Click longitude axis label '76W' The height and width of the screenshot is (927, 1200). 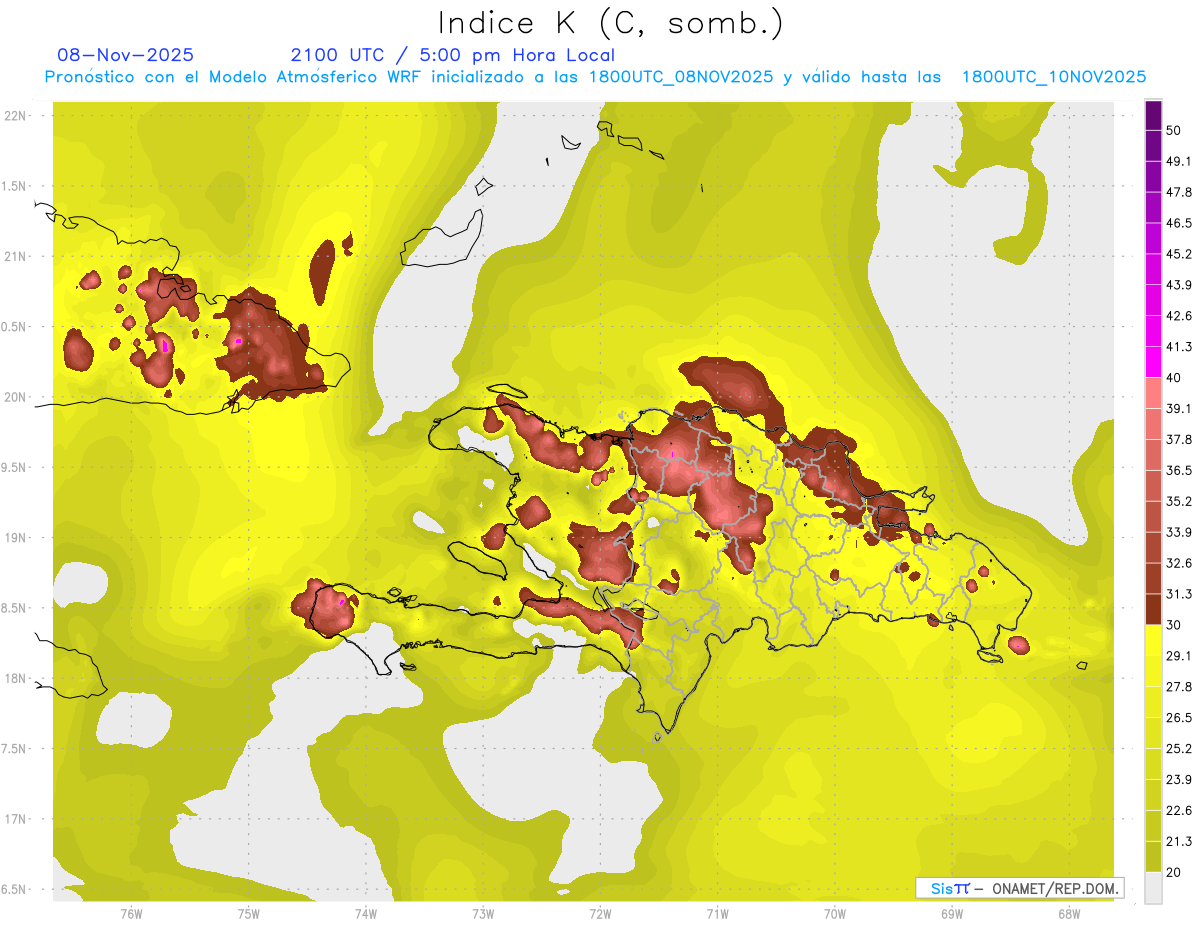click(131, 913)
